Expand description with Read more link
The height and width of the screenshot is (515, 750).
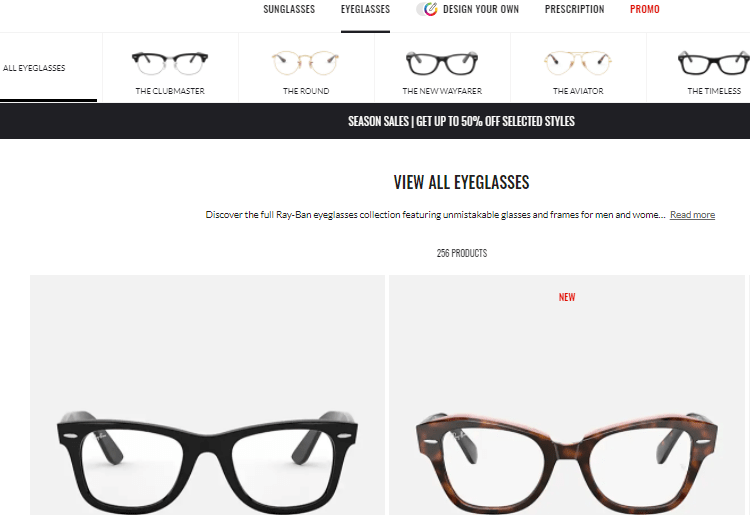(x=692, y=215)
